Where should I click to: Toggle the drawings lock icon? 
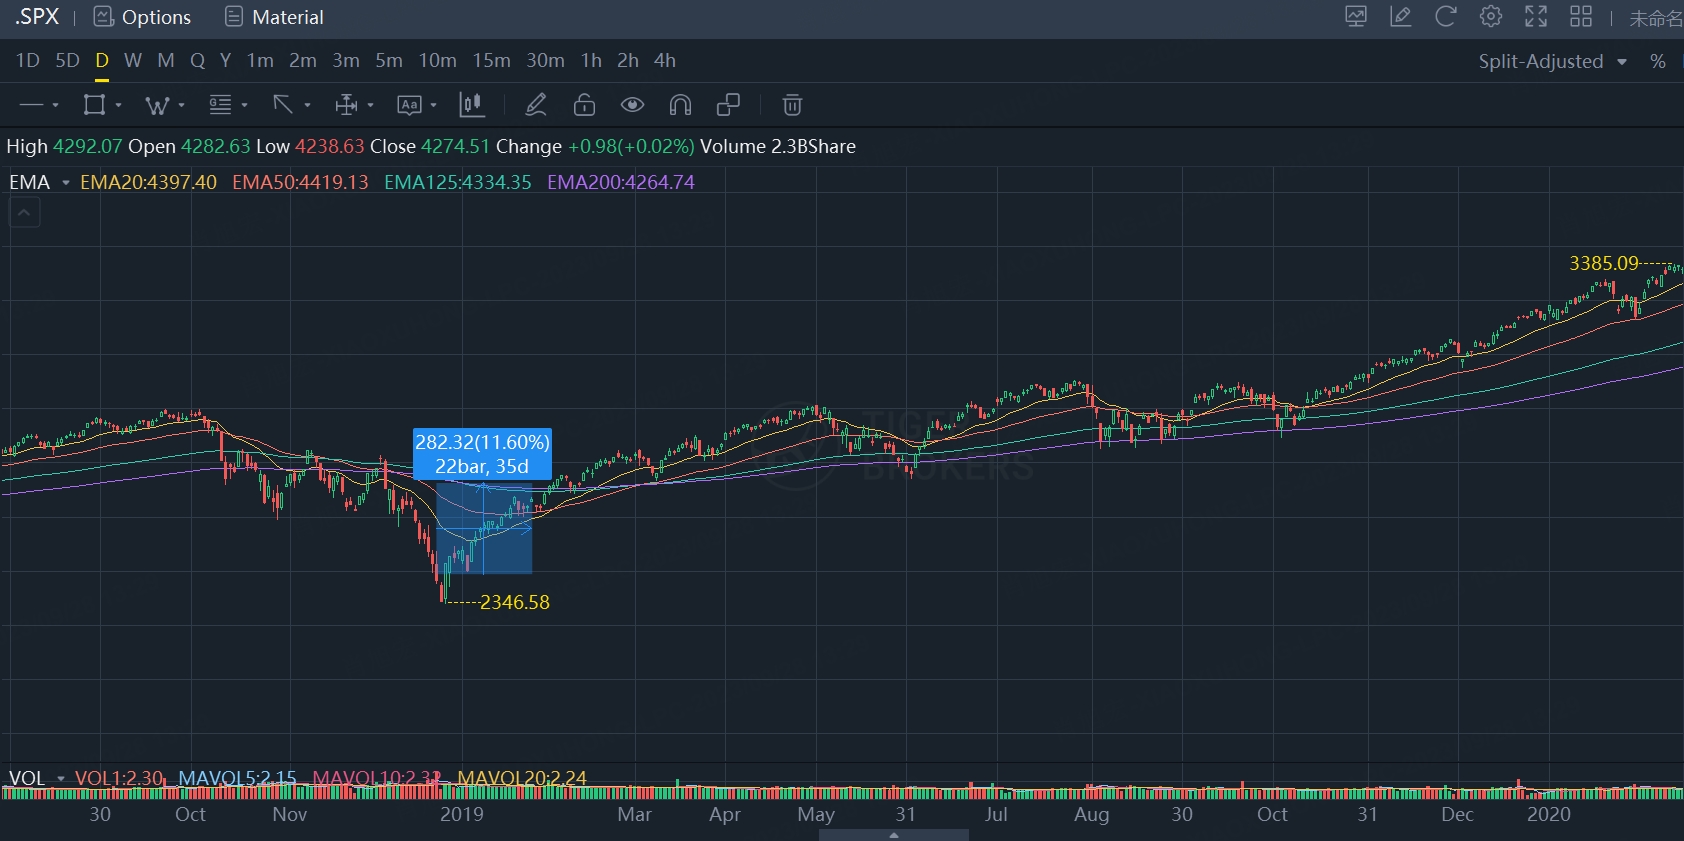(x=584, y=105)
